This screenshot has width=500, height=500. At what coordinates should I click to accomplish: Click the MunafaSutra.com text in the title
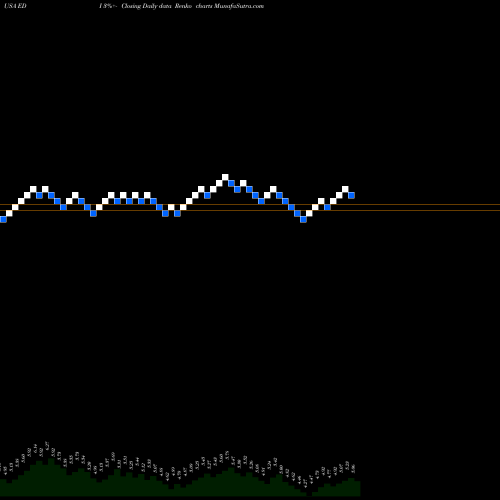(239, 6)
